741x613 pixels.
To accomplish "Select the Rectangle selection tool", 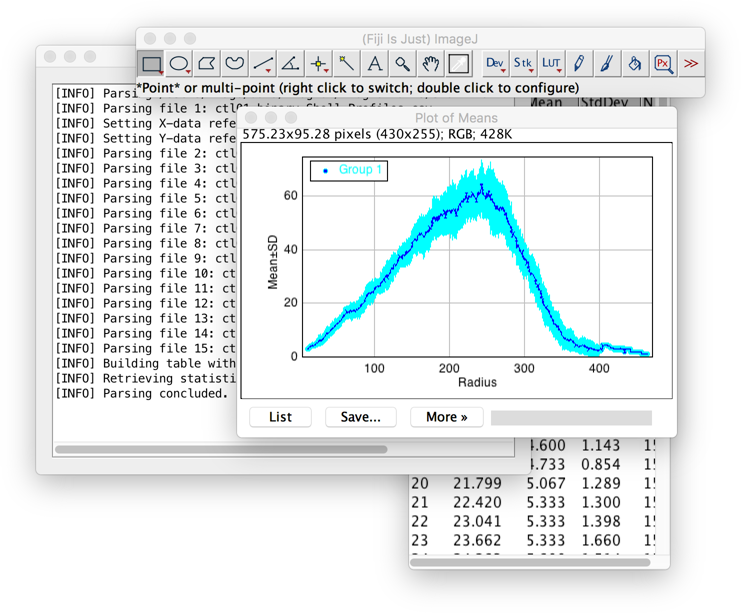I will pos(151,63).
